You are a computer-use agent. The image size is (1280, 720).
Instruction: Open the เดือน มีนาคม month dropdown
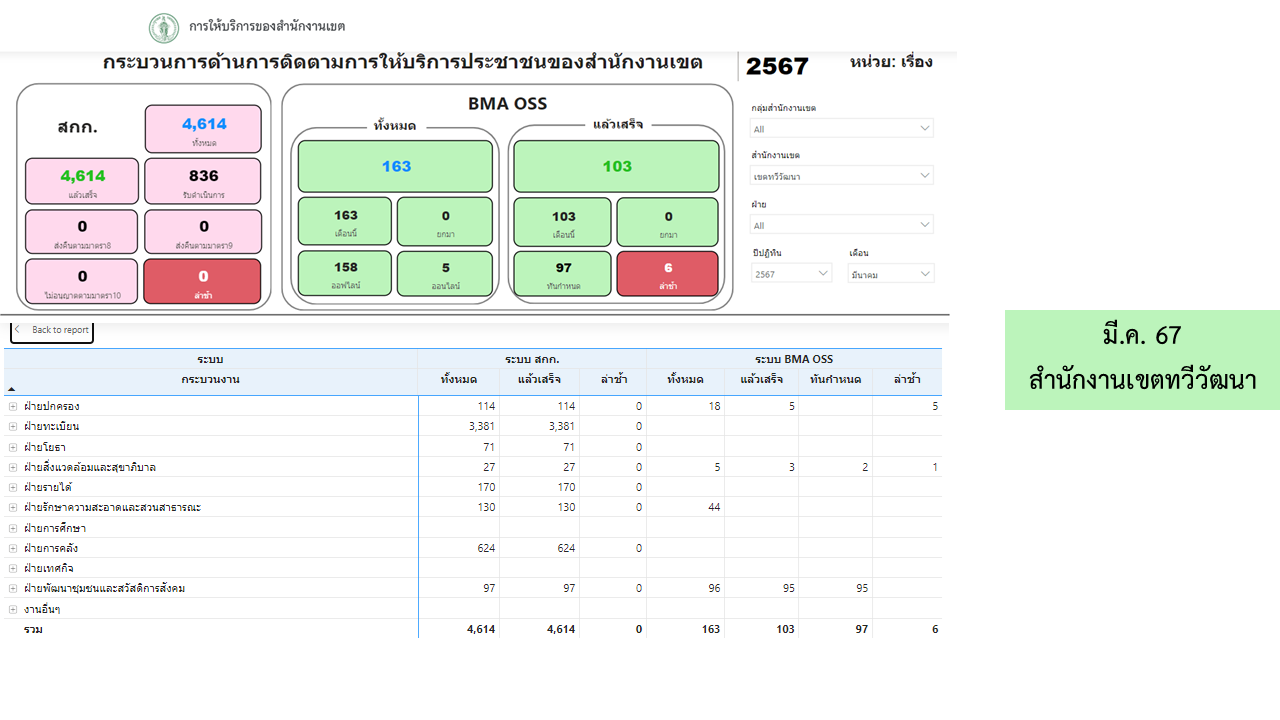pos(891,274)
